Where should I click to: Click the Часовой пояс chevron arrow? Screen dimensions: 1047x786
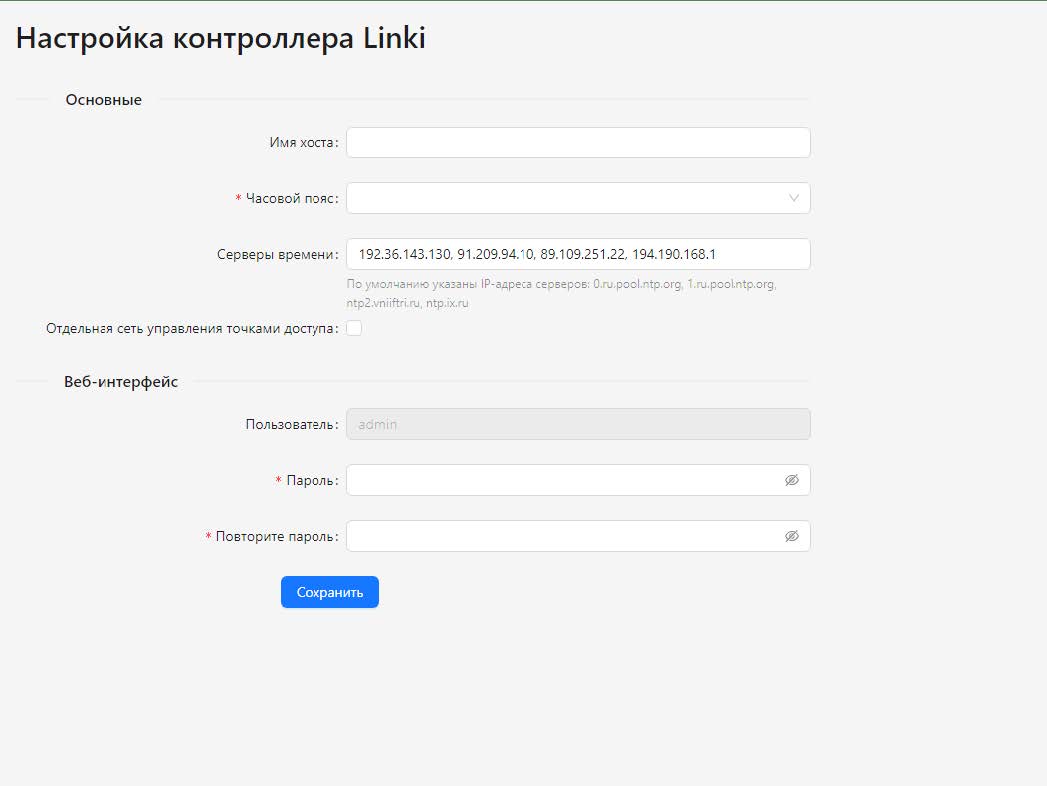794,198
